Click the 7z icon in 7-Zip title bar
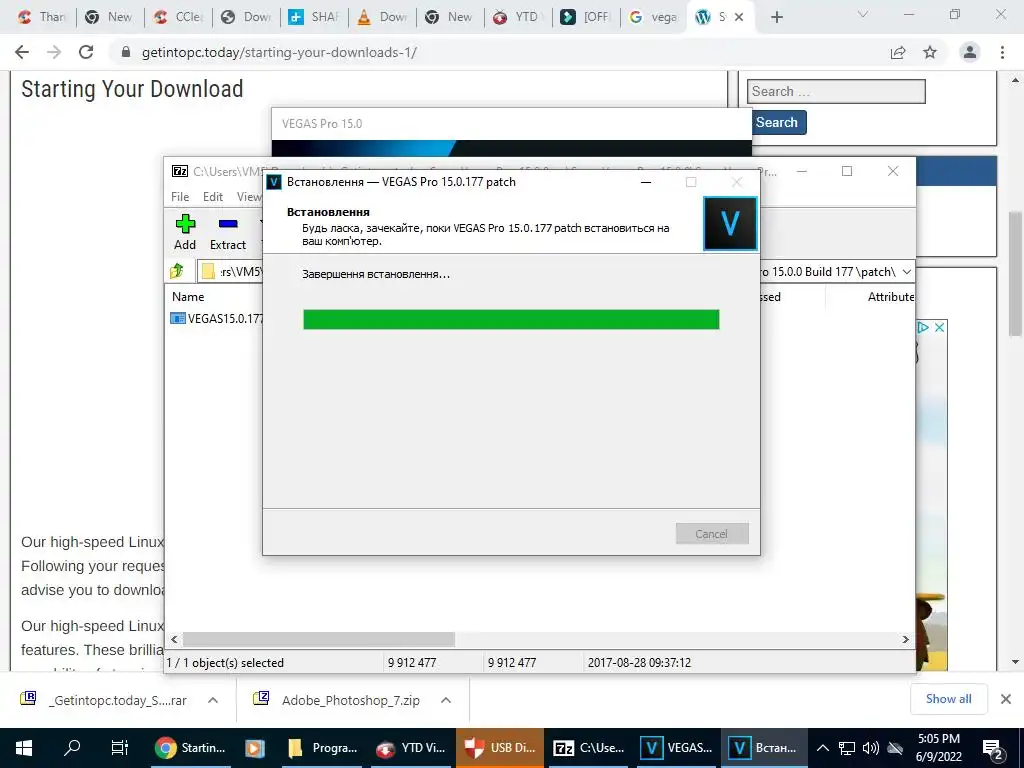The width and height of the screenshot is (1024, 768). point(180,171)
